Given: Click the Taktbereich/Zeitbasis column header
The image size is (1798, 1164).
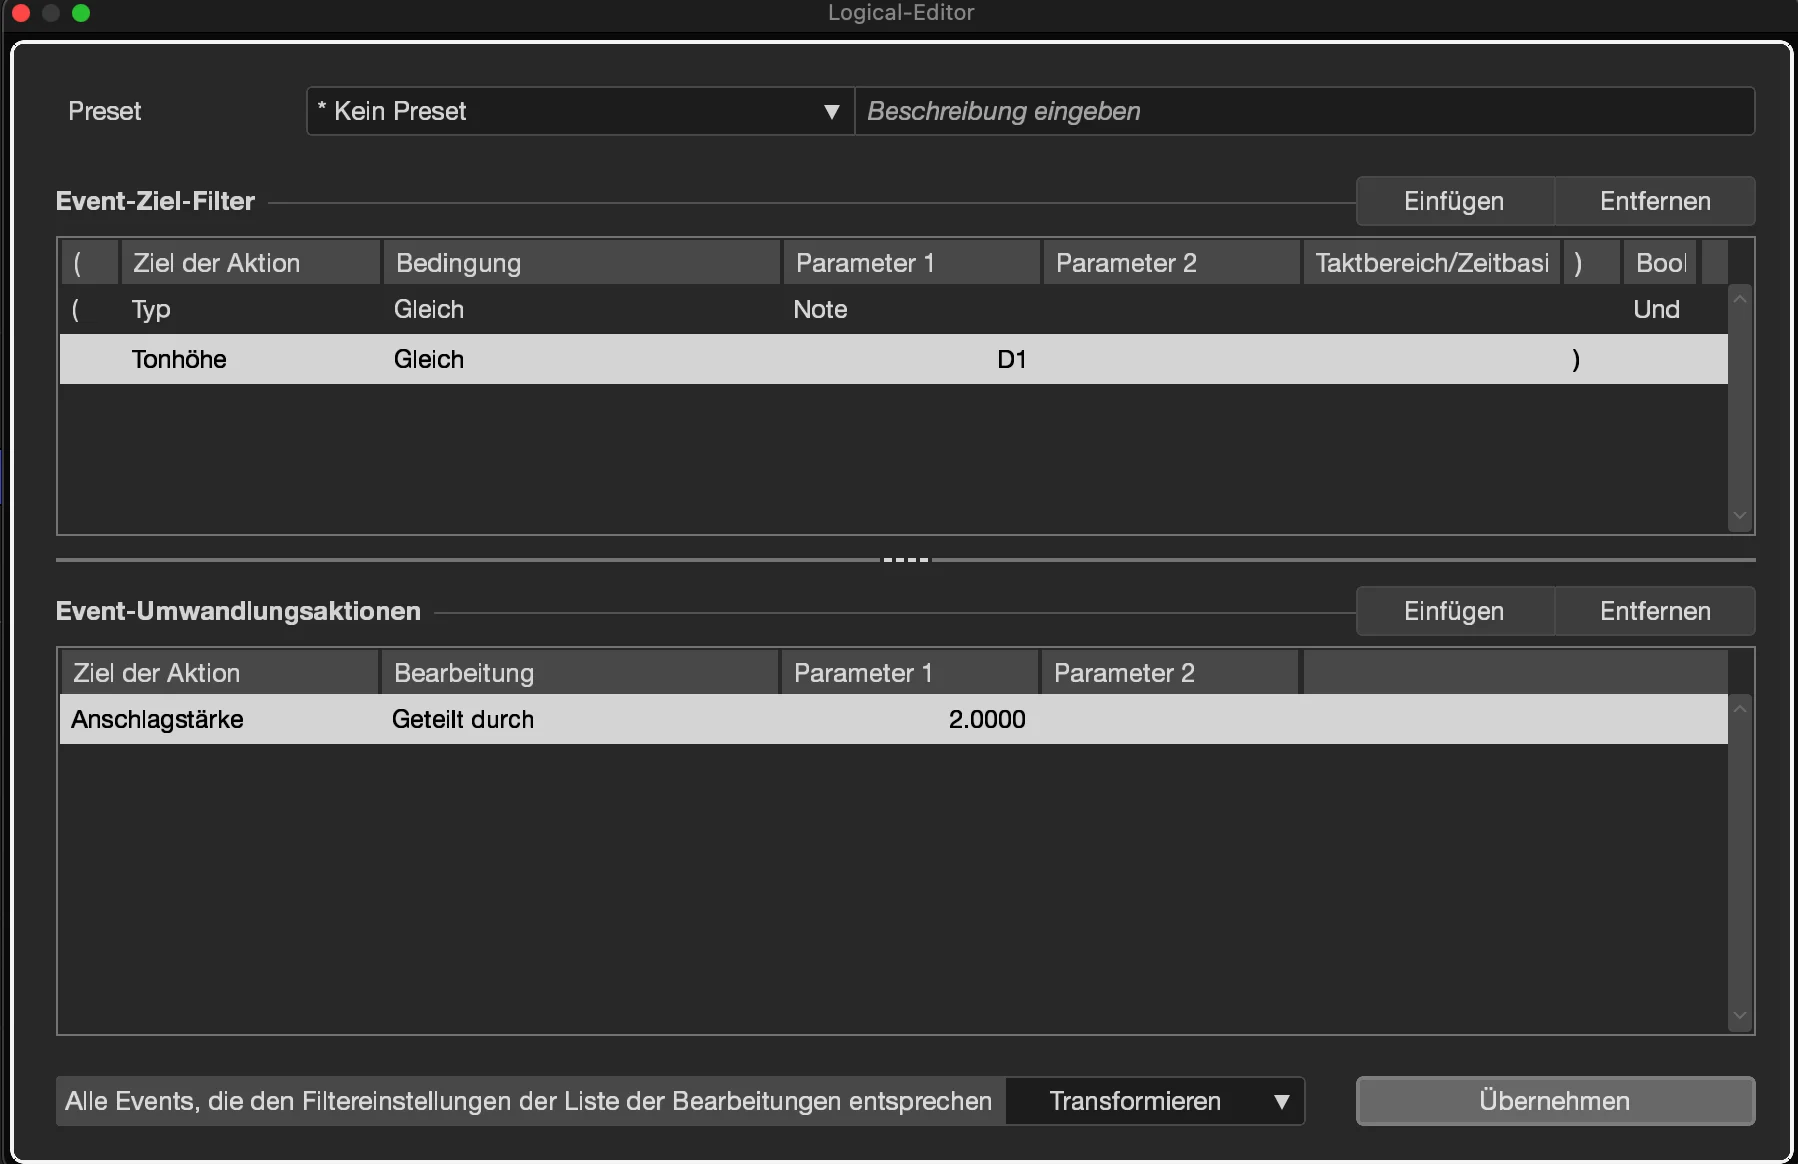Looking at the screenshot, I should [x=1431, y=263].
